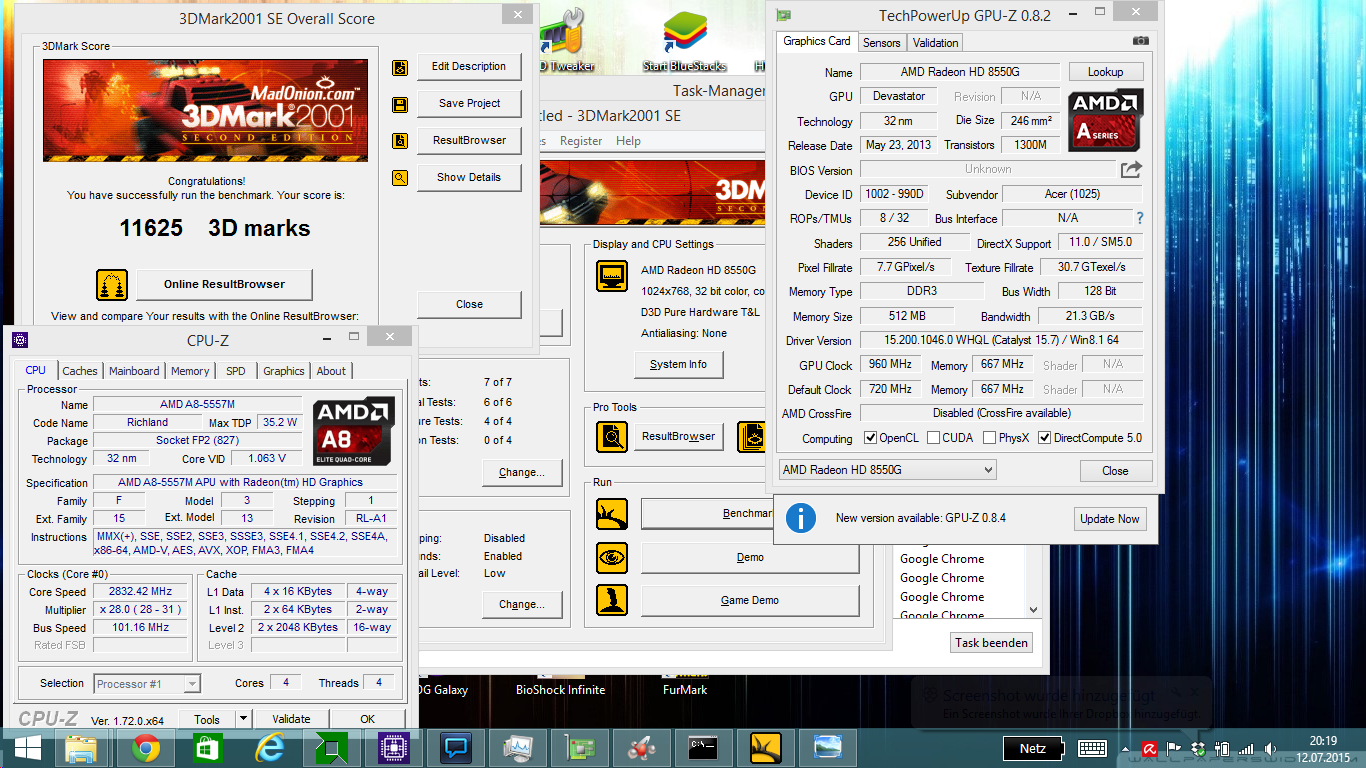Open Command Prompt from the taskbar
1366x768 pixels.
(x=704, y=748)
